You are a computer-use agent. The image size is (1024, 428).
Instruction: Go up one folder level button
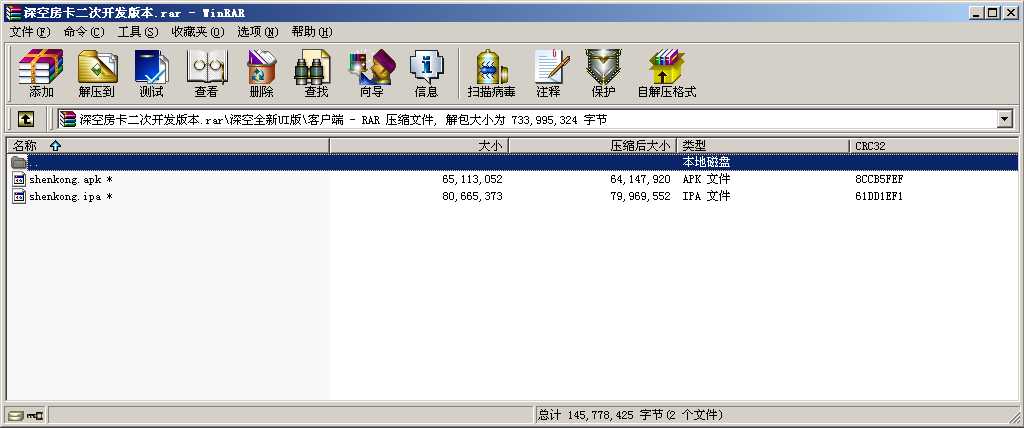25,119
